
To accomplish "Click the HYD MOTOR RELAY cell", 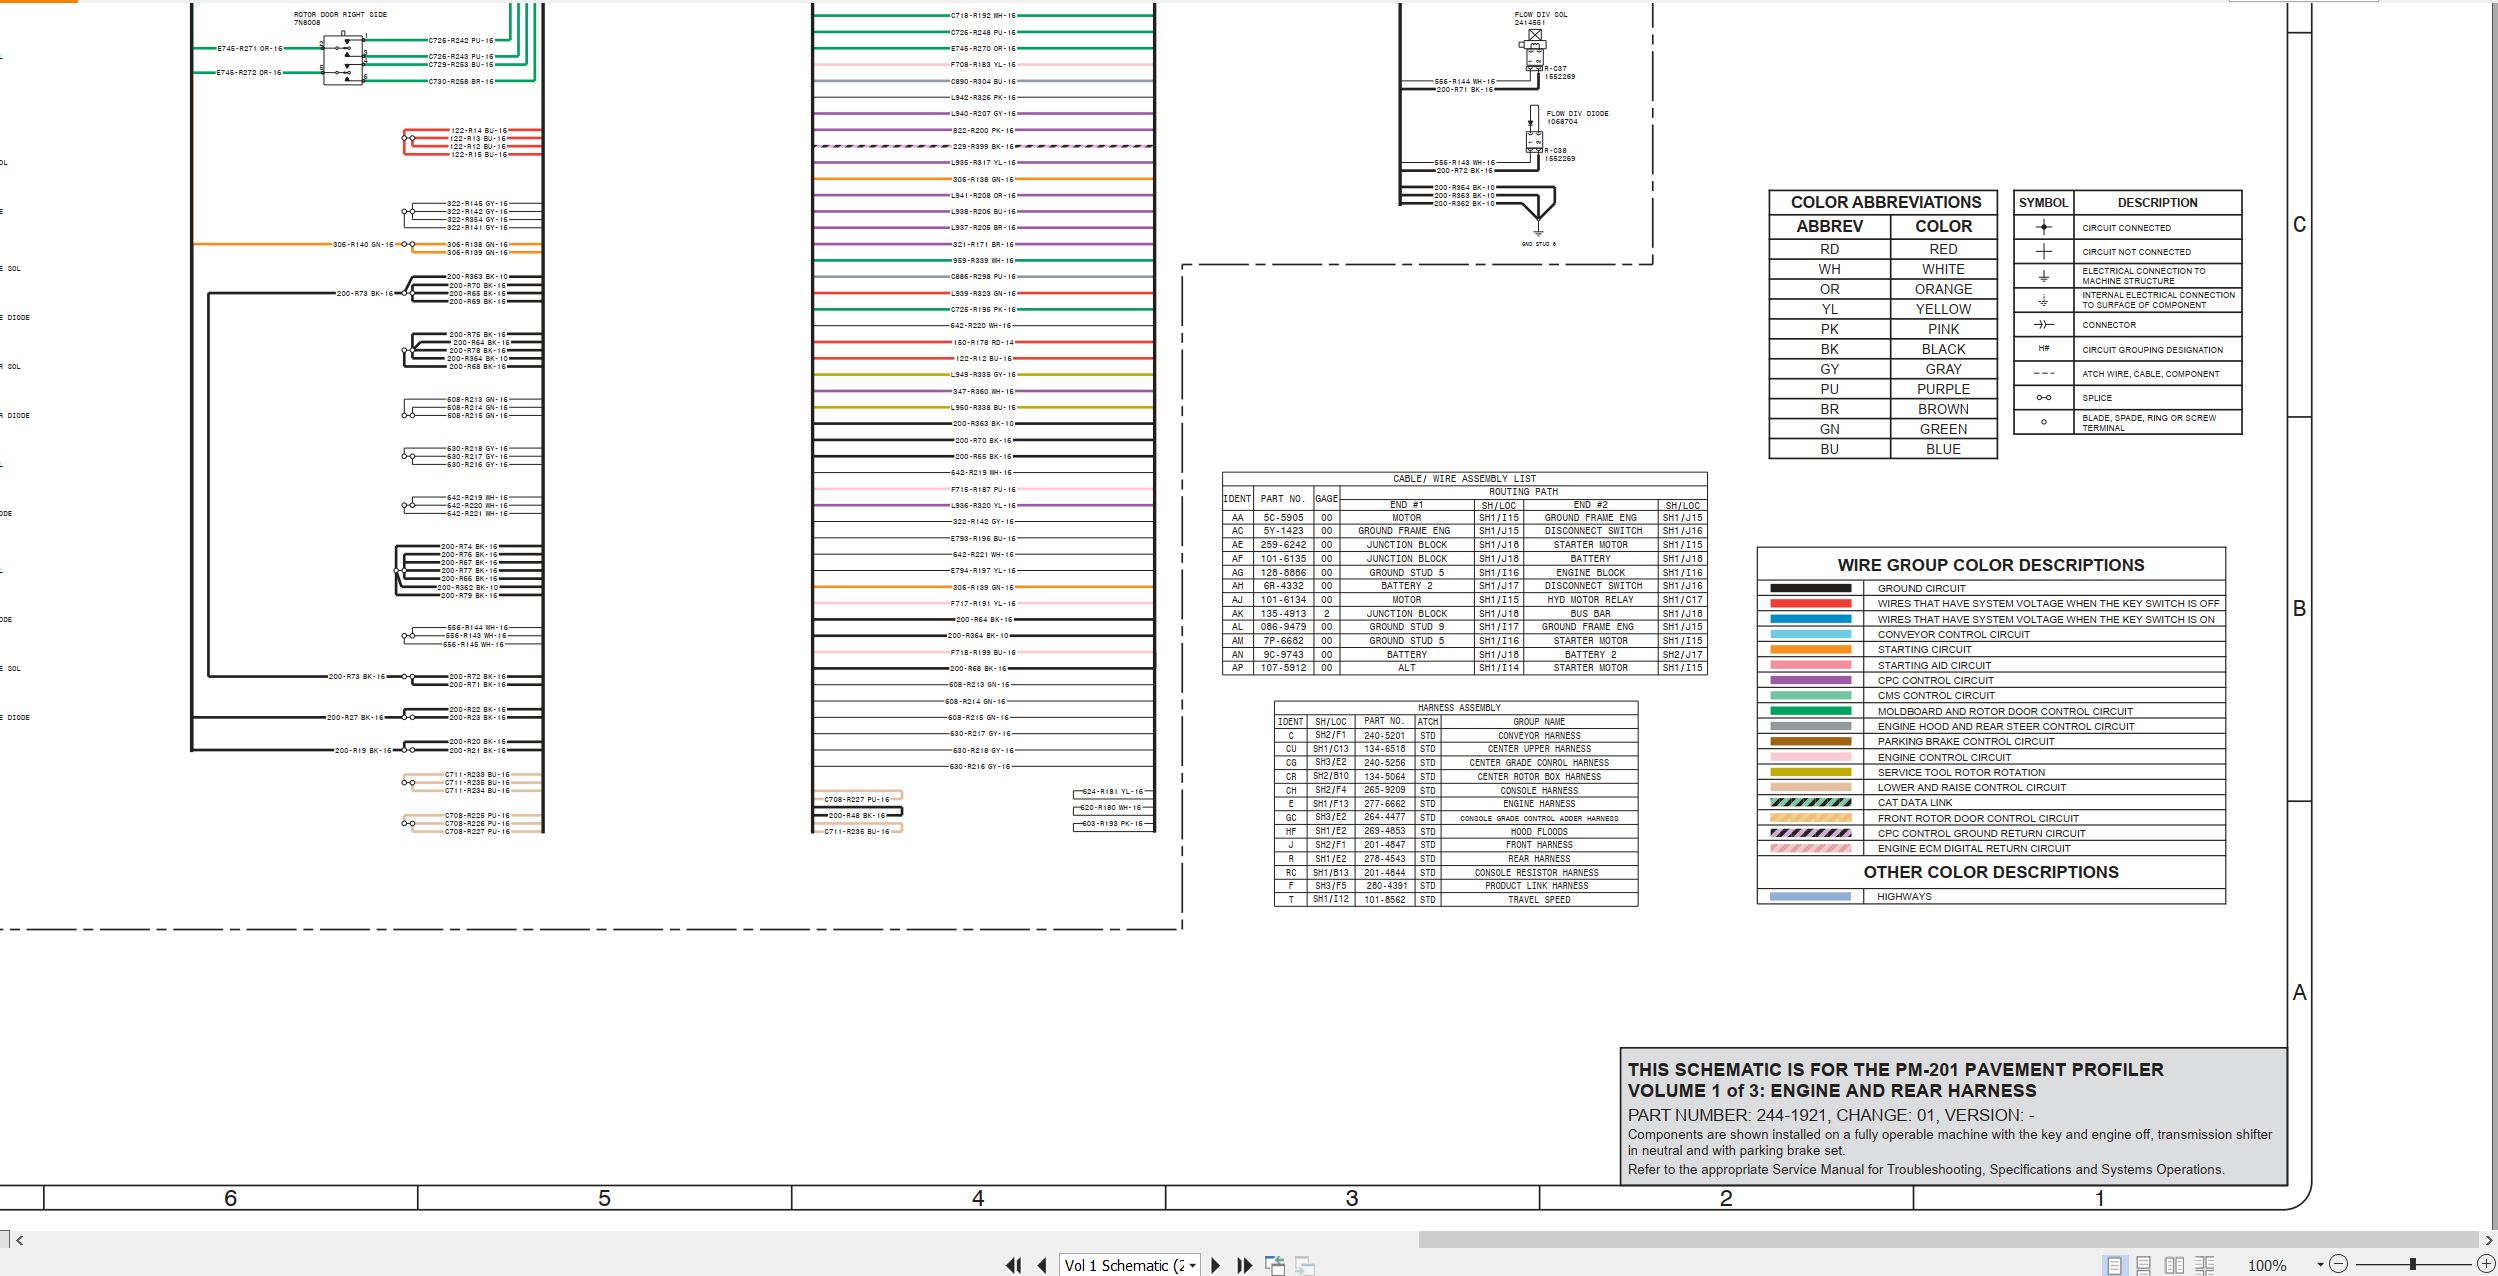I will pyautogui.click(x=1590, y=600).
